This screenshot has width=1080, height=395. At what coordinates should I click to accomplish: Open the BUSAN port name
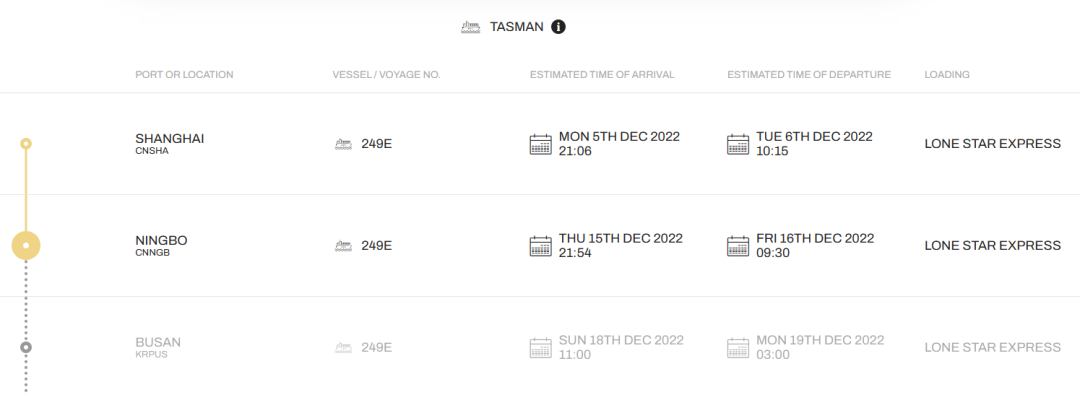point(158,342)
